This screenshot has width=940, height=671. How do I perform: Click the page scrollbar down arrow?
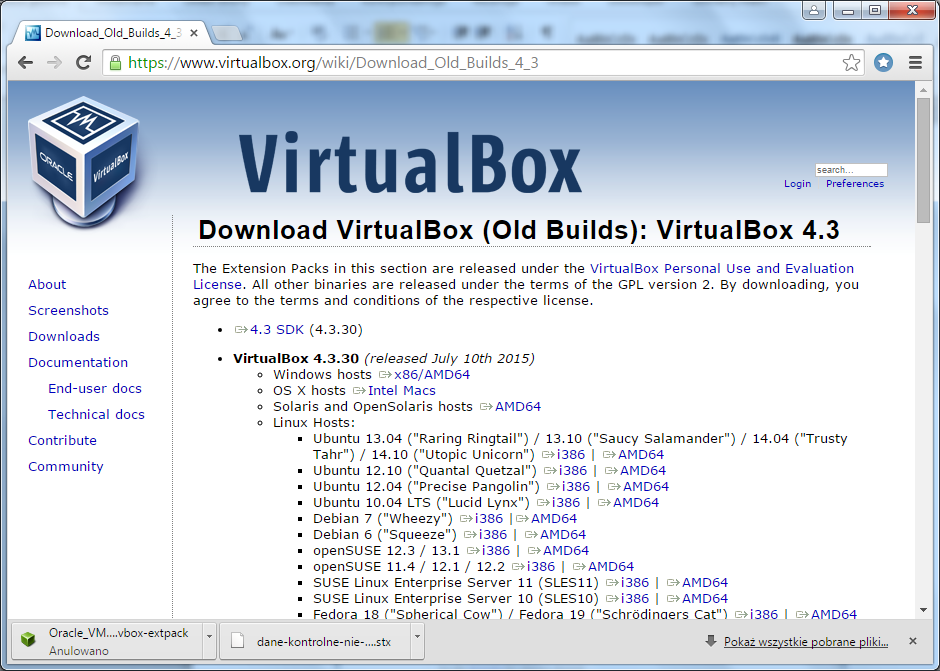click(923, 610)
